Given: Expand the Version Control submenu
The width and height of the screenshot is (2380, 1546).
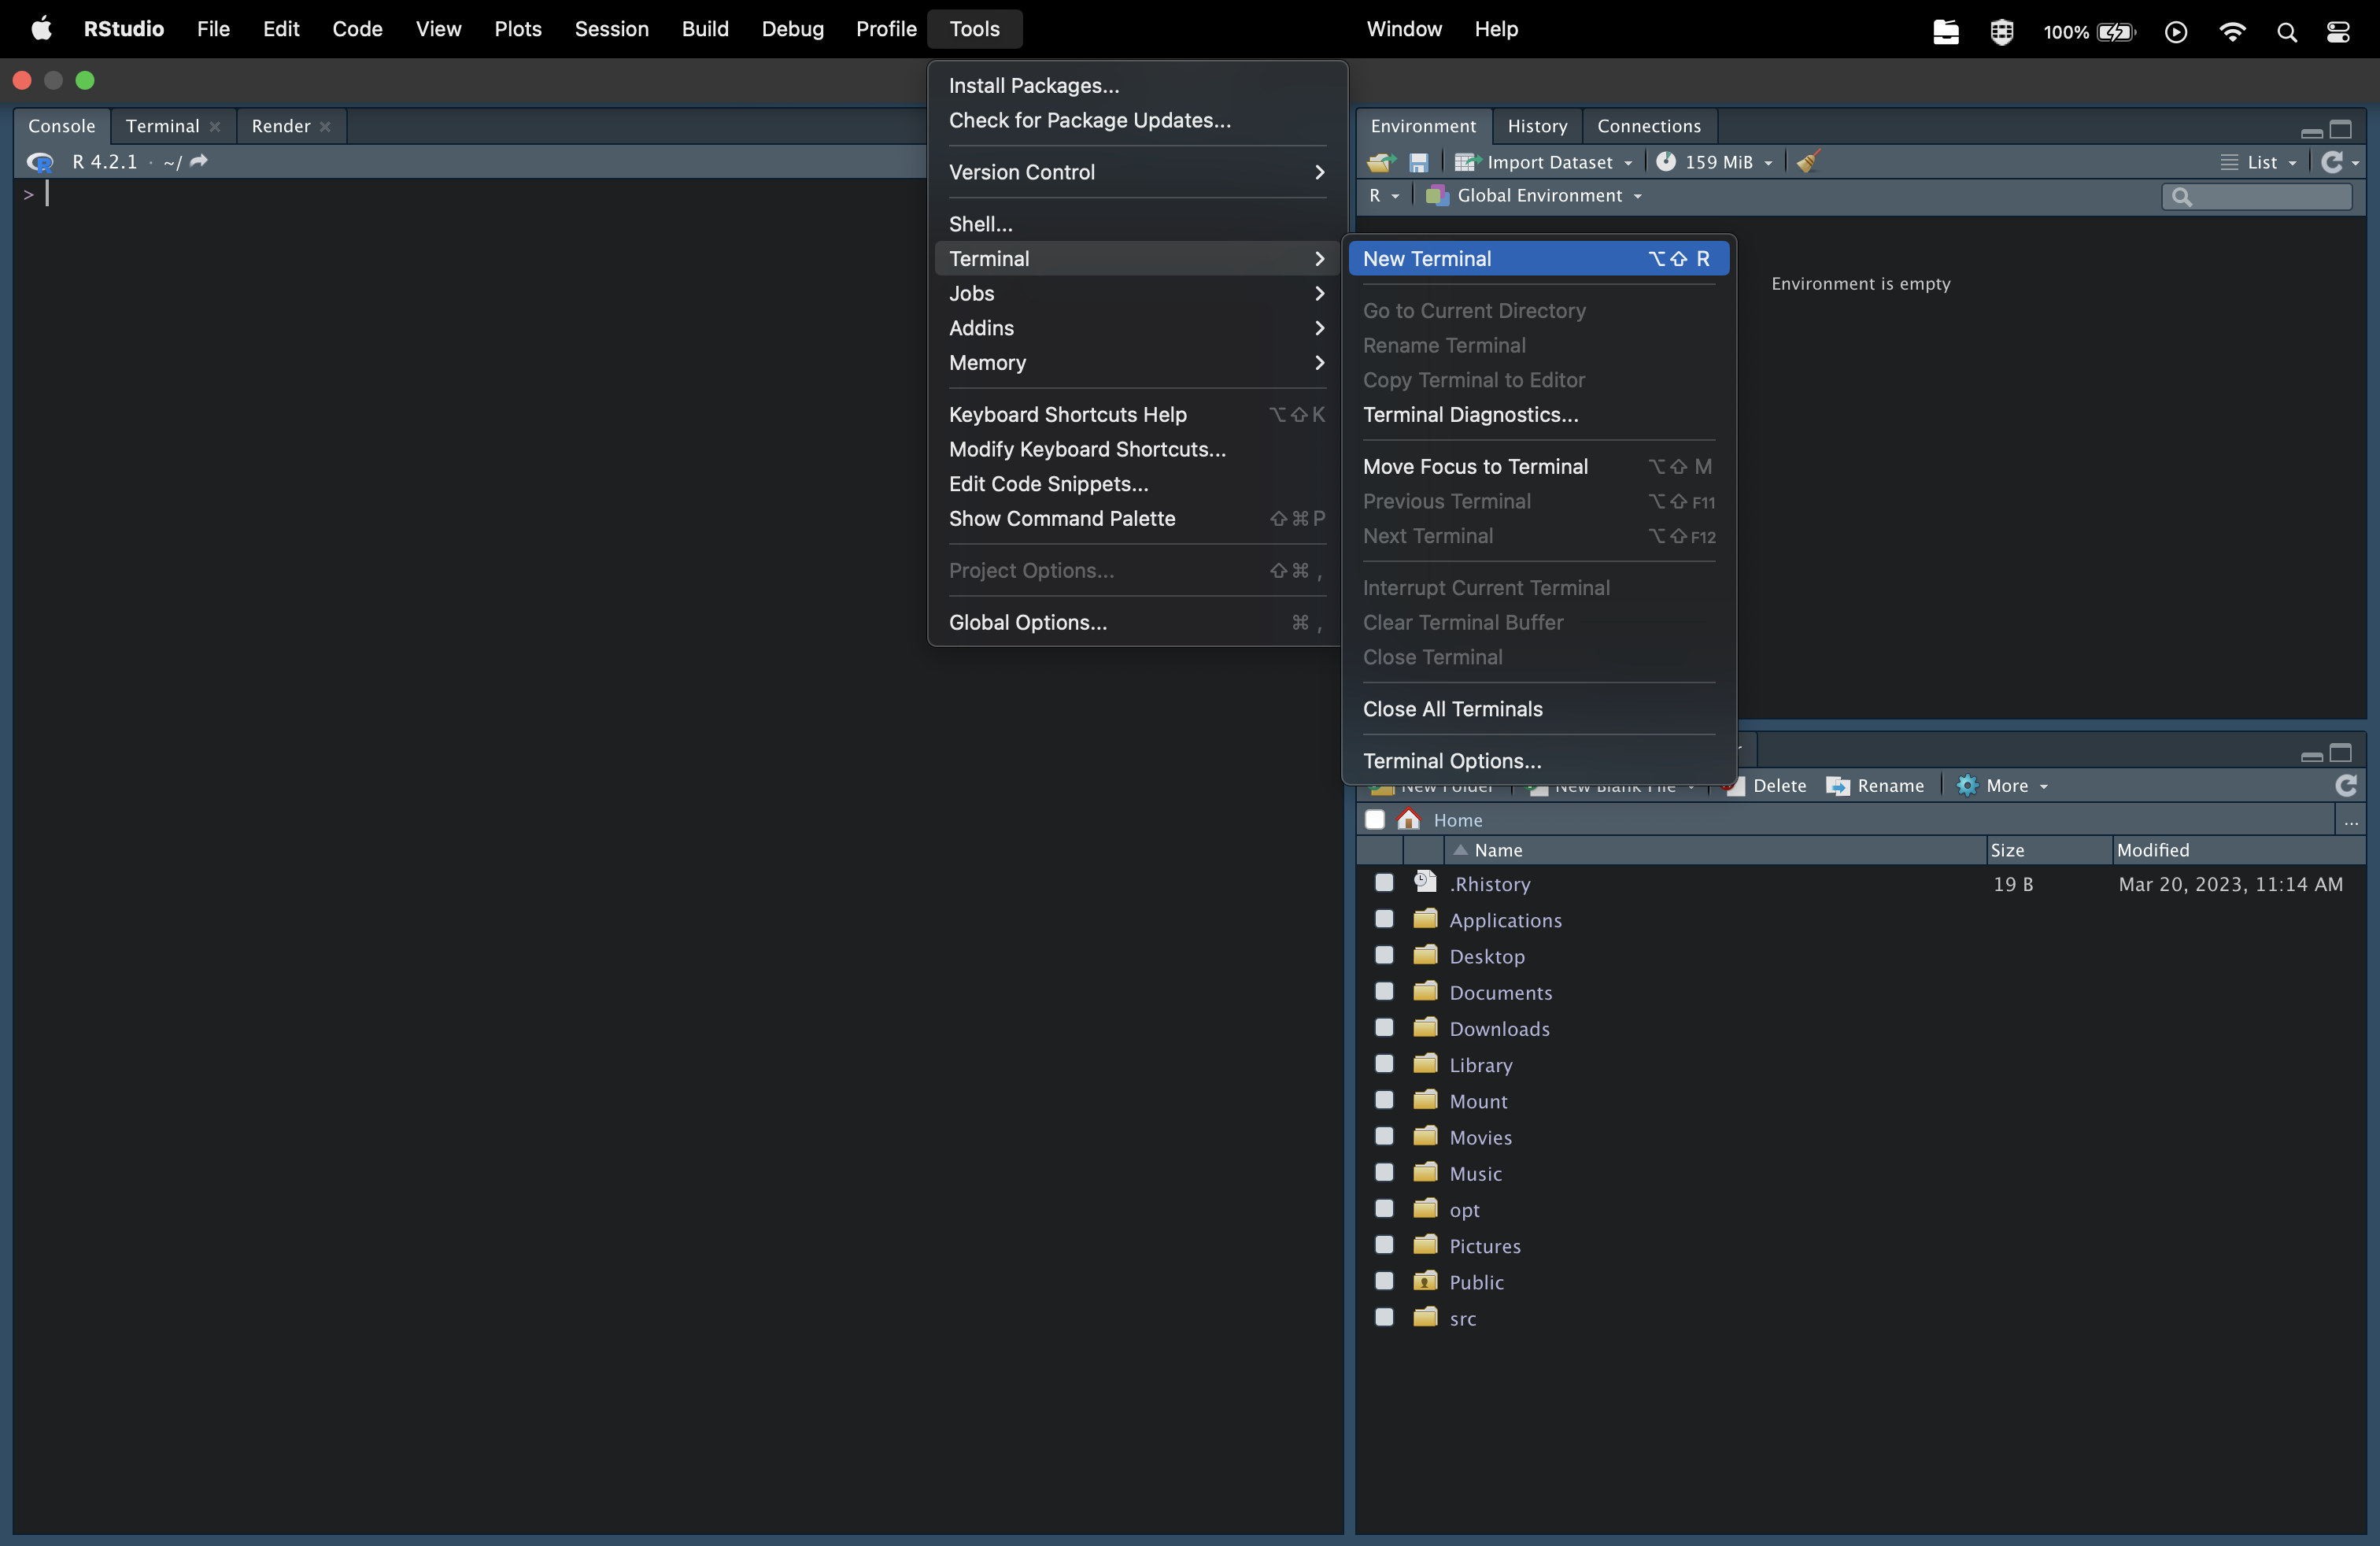Looking at the screenshot, I should pyautogui.click(x=1136, y=172).
